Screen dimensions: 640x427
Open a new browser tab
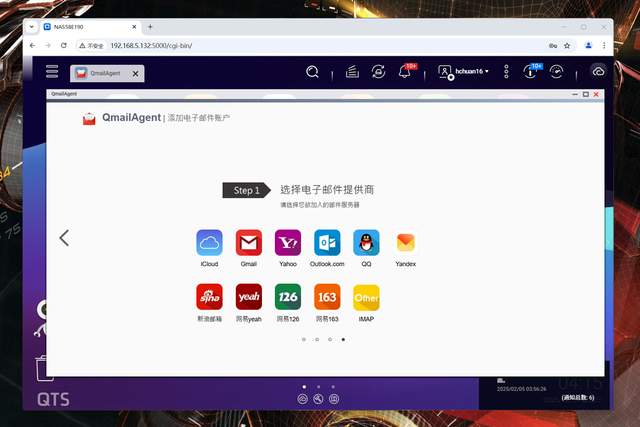(x=150, y=27)
